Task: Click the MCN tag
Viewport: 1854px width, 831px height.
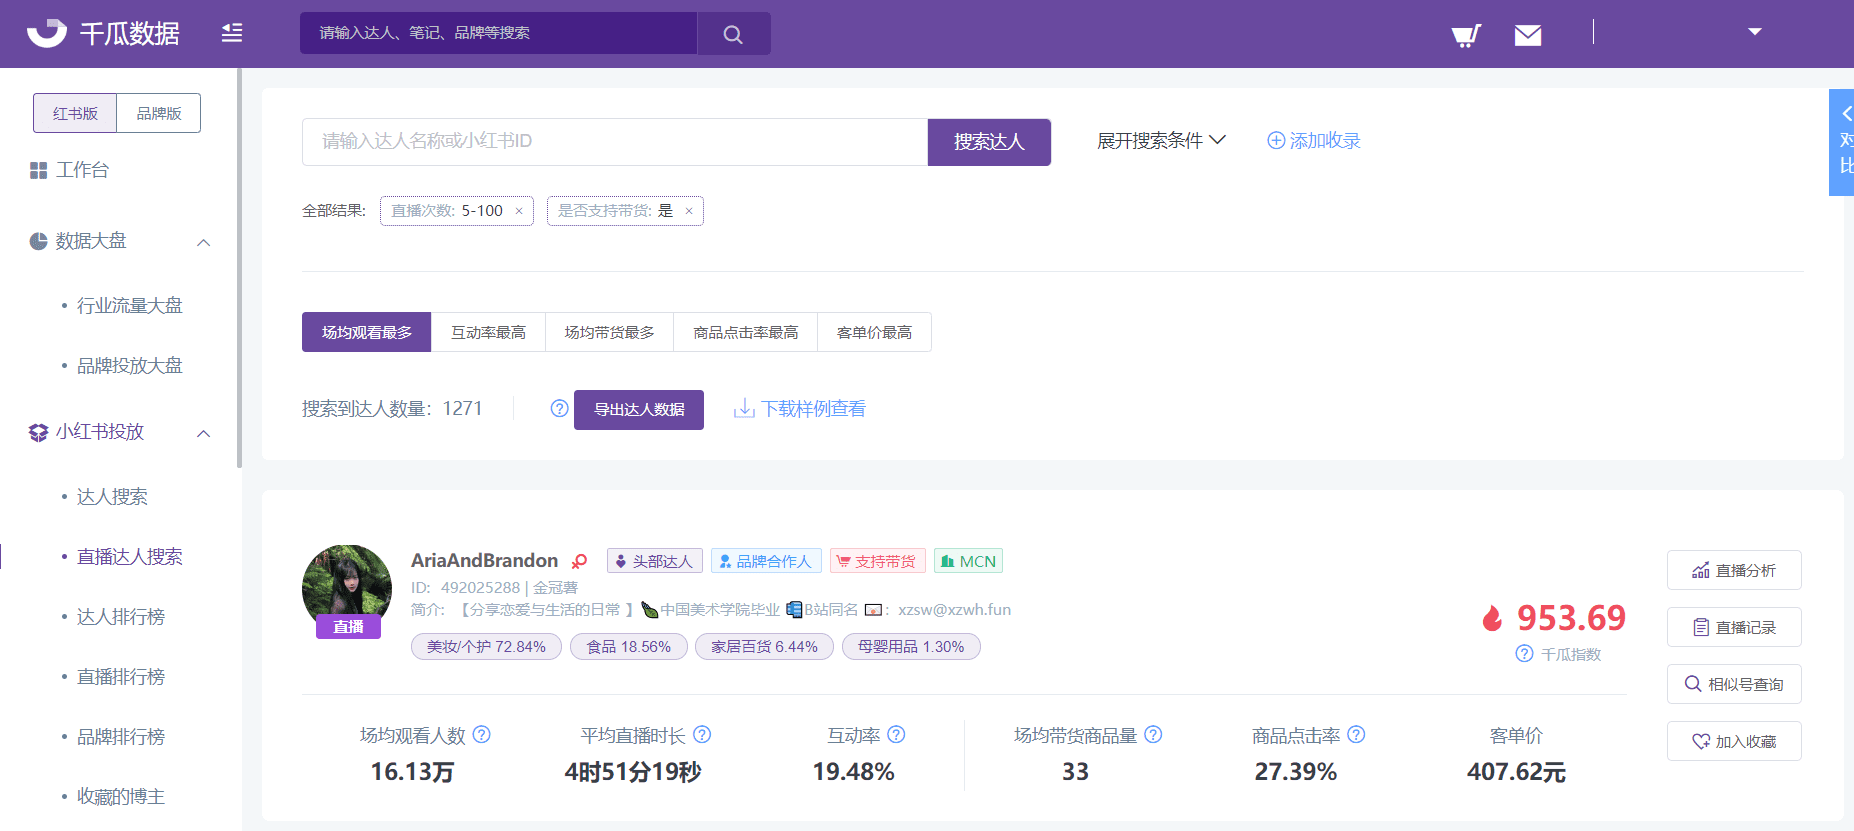Action: click(968, 561)
